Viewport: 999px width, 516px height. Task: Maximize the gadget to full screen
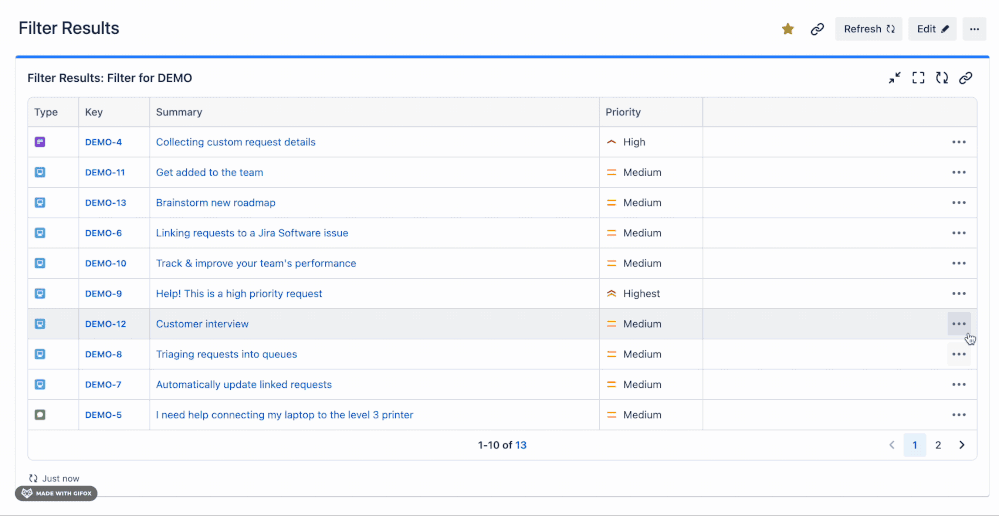918,78
